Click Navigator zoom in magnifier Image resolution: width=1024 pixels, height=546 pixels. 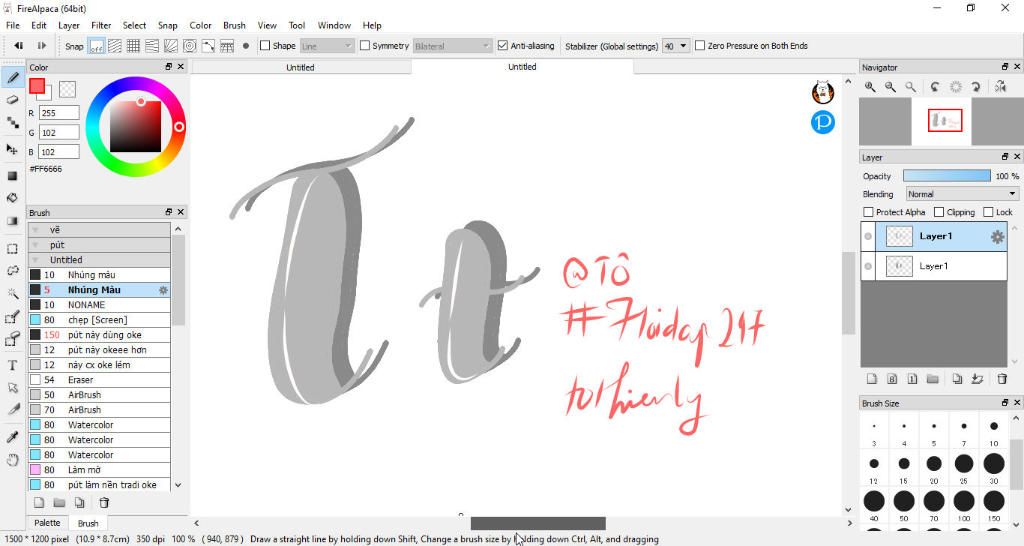click(x=871, y=86)
